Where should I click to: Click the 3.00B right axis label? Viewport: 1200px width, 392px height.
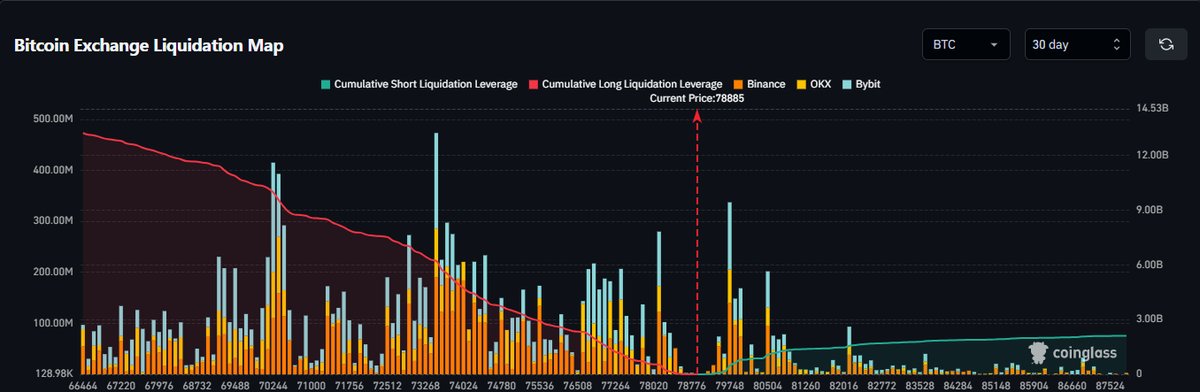click(1150, 319)
